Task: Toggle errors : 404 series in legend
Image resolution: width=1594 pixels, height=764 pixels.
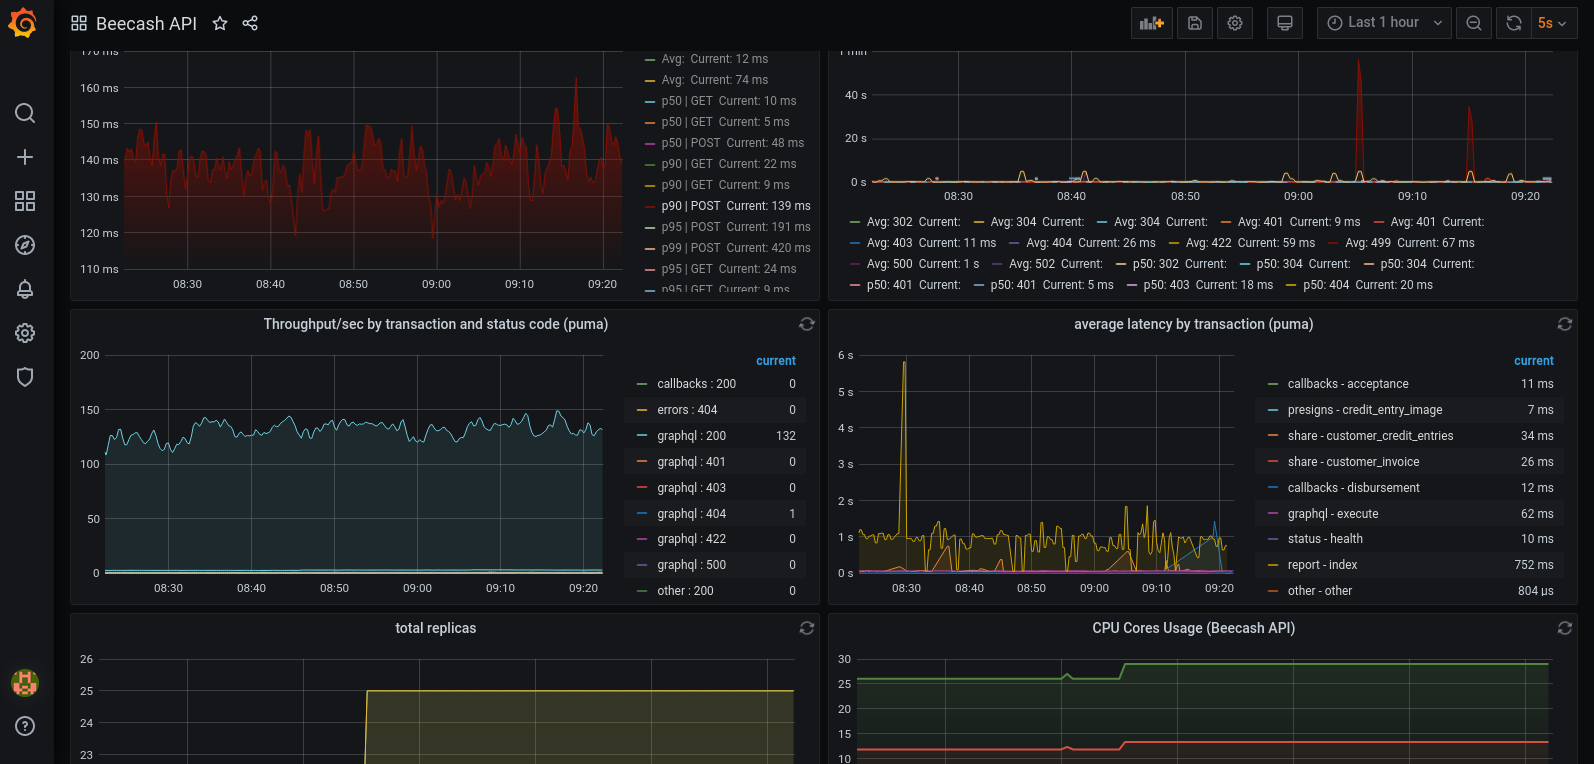Action: (687, 410)
